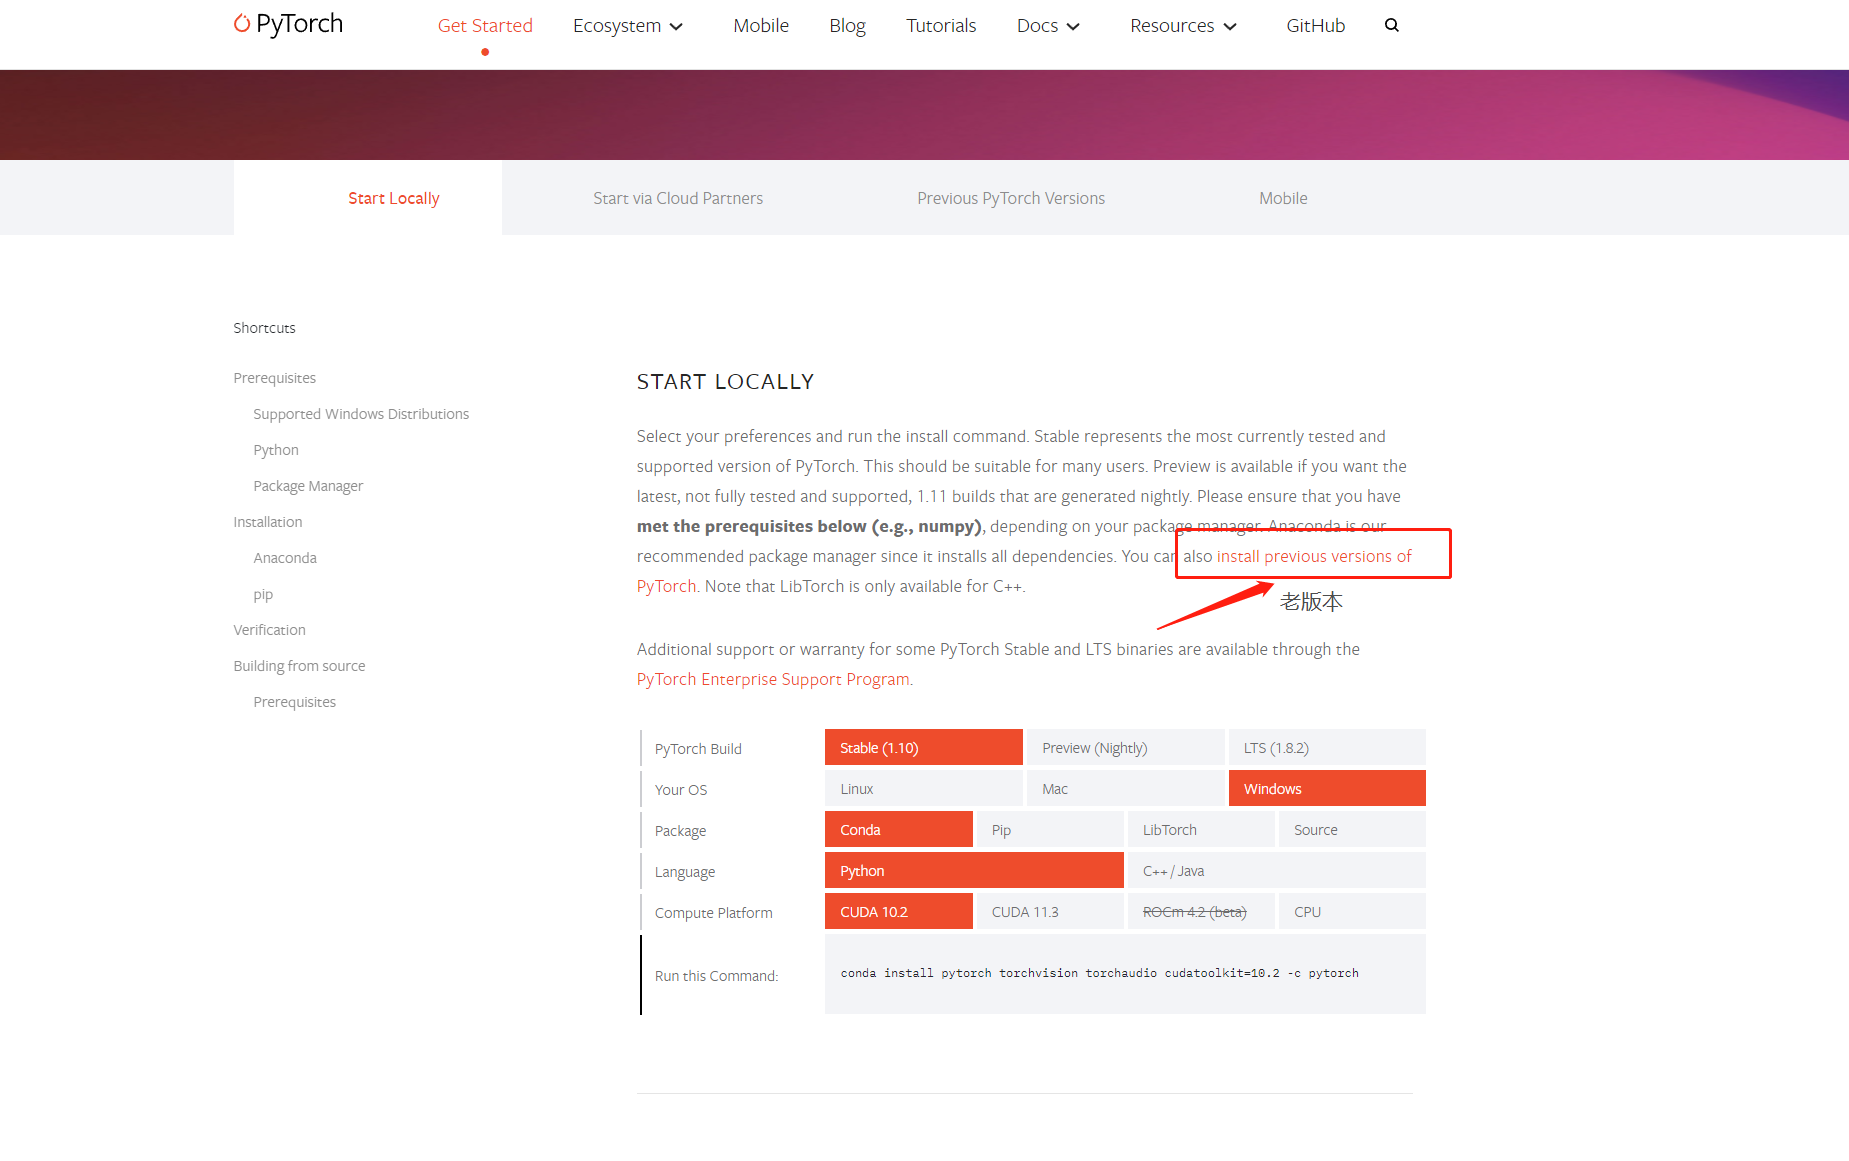Open the Get Started nav item
Viewport: 1849px width, 1161px height.
(485, 26)
